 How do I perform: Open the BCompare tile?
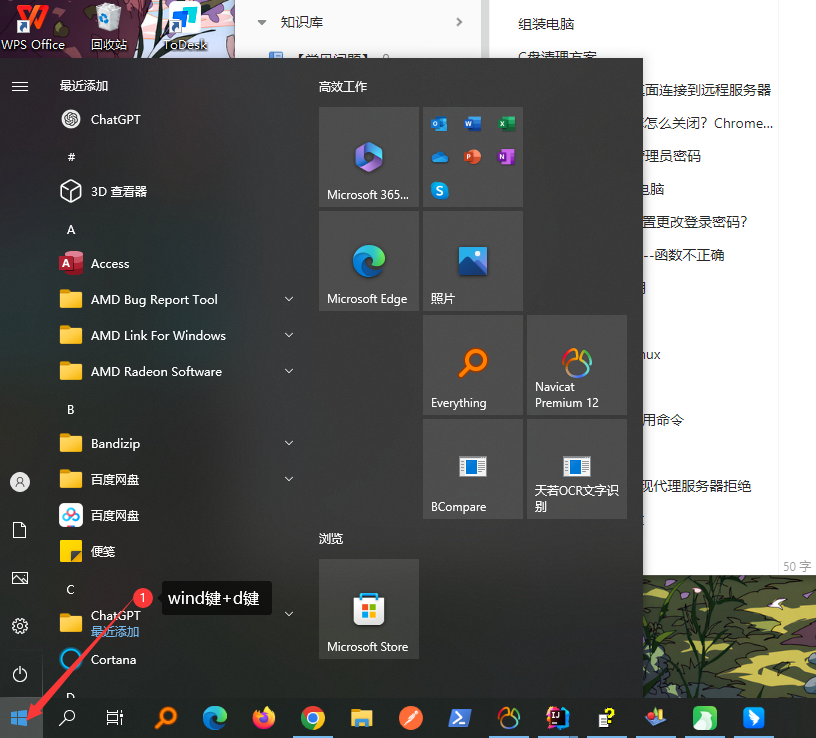click(x=473, y=469)
